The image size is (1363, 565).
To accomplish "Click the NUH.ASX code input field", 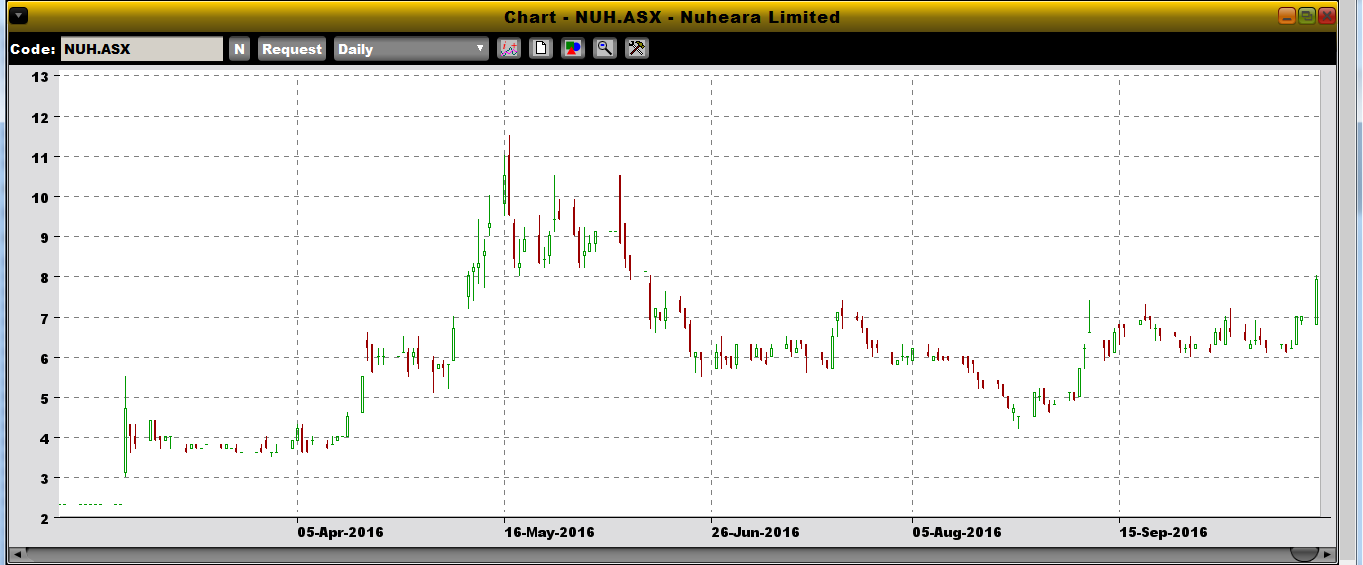I will coord(142,49).
